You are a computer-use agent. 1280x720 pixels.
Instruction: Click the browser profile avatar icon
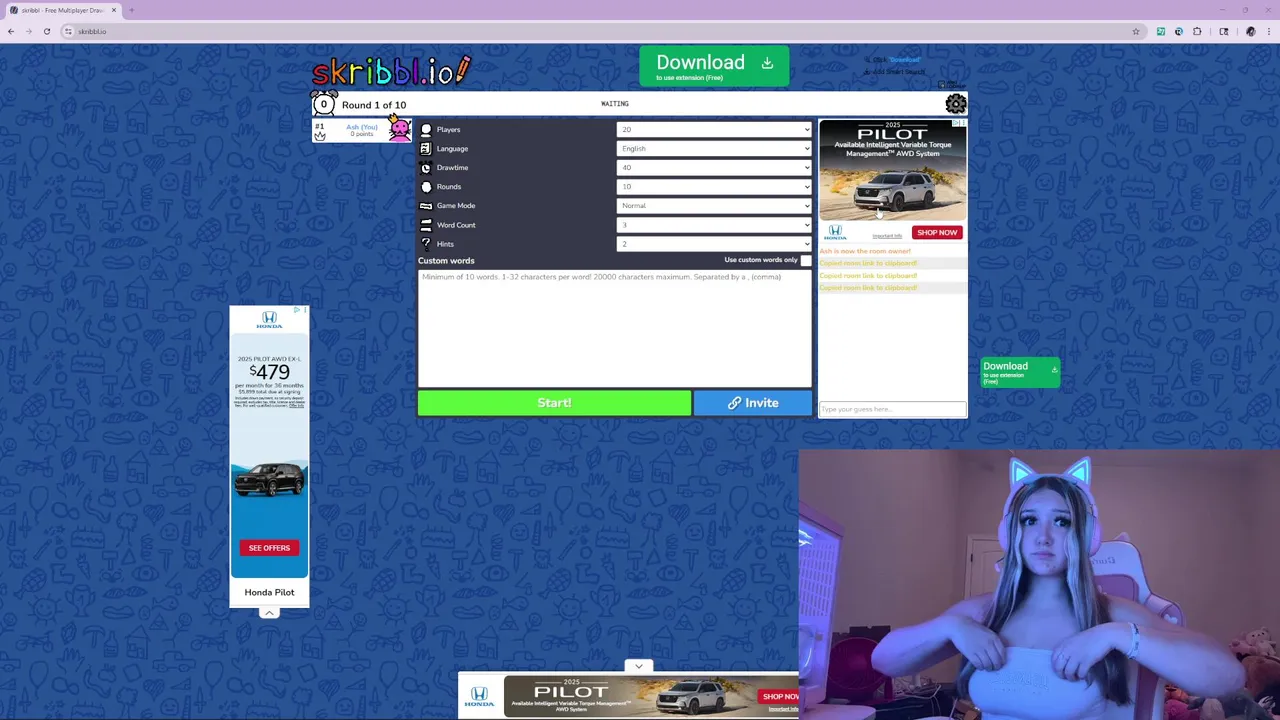[1250, 31]
